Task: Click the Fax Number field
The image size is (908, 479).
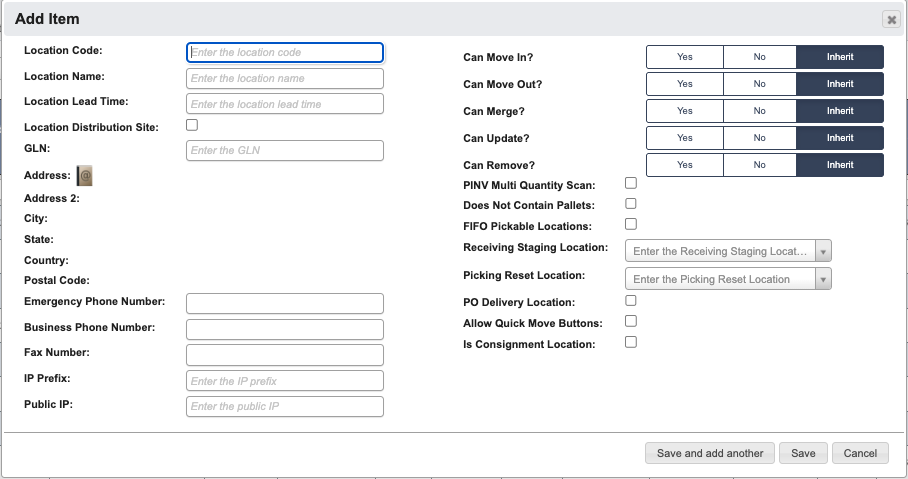Action: coord(285,355)
